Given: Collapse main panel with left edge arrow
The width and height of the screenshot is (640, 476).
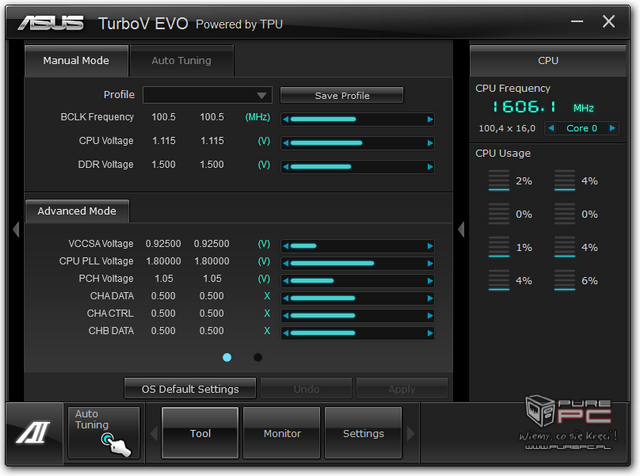Looking at the screenshot, I should (16, 229).
